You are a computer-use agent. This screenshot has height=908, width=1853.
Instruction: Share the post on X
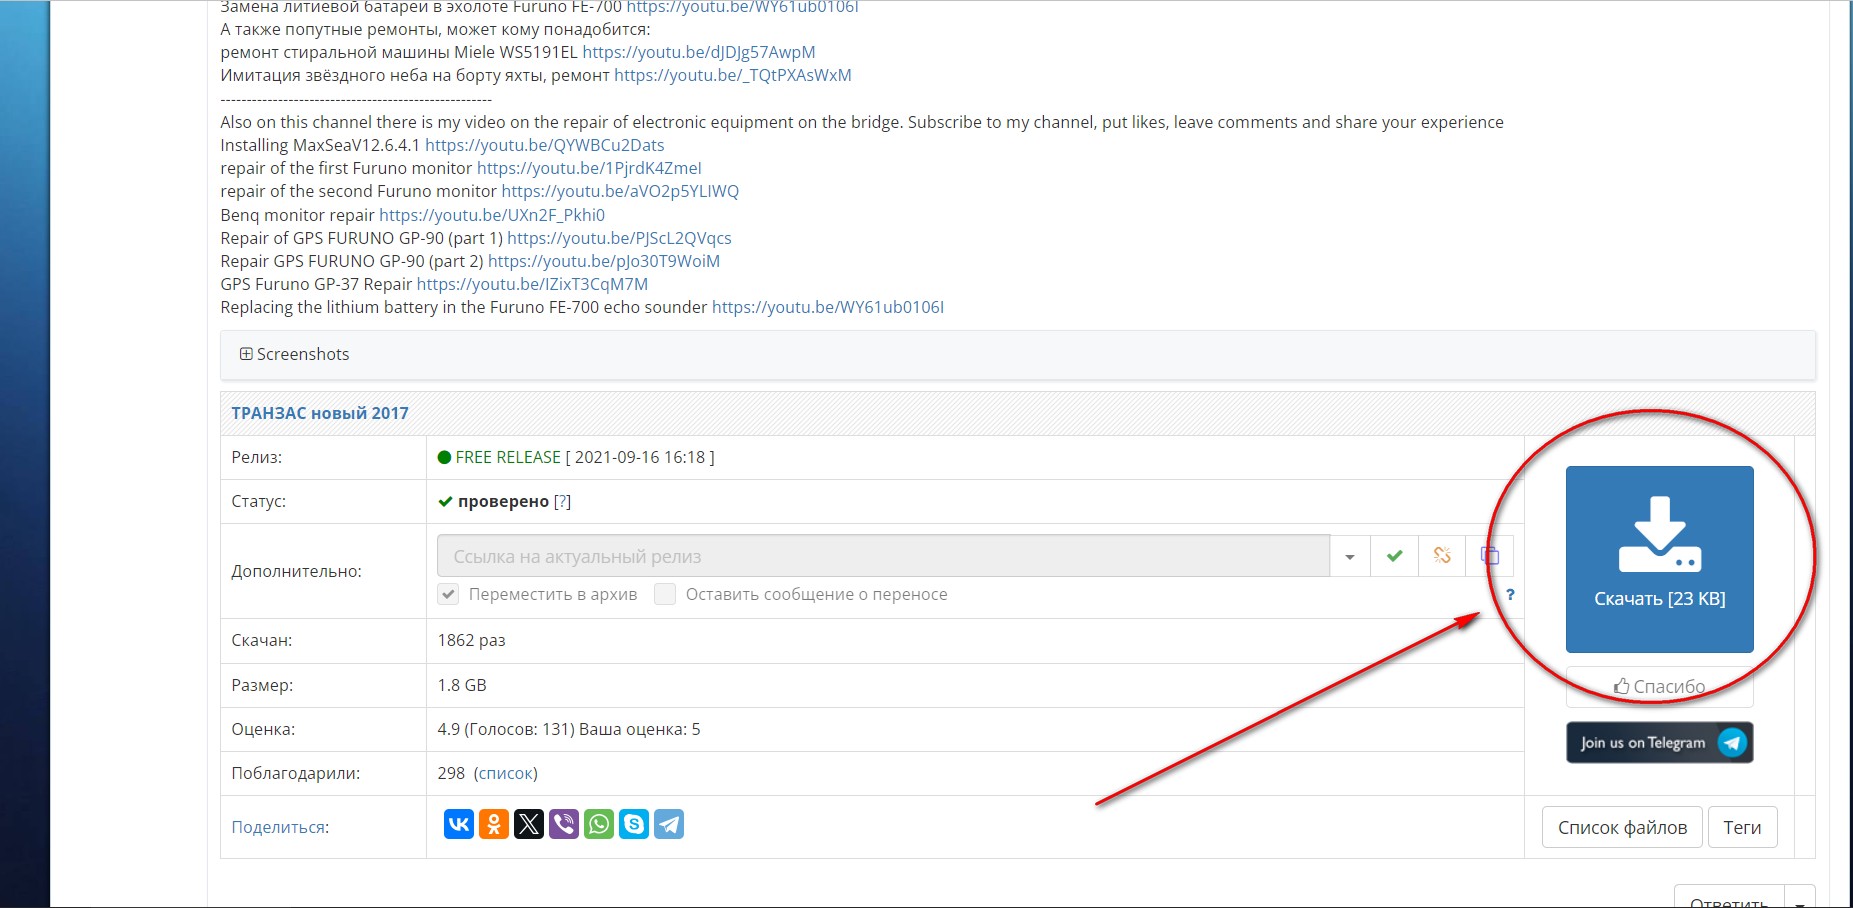click(x=529, y=824)
